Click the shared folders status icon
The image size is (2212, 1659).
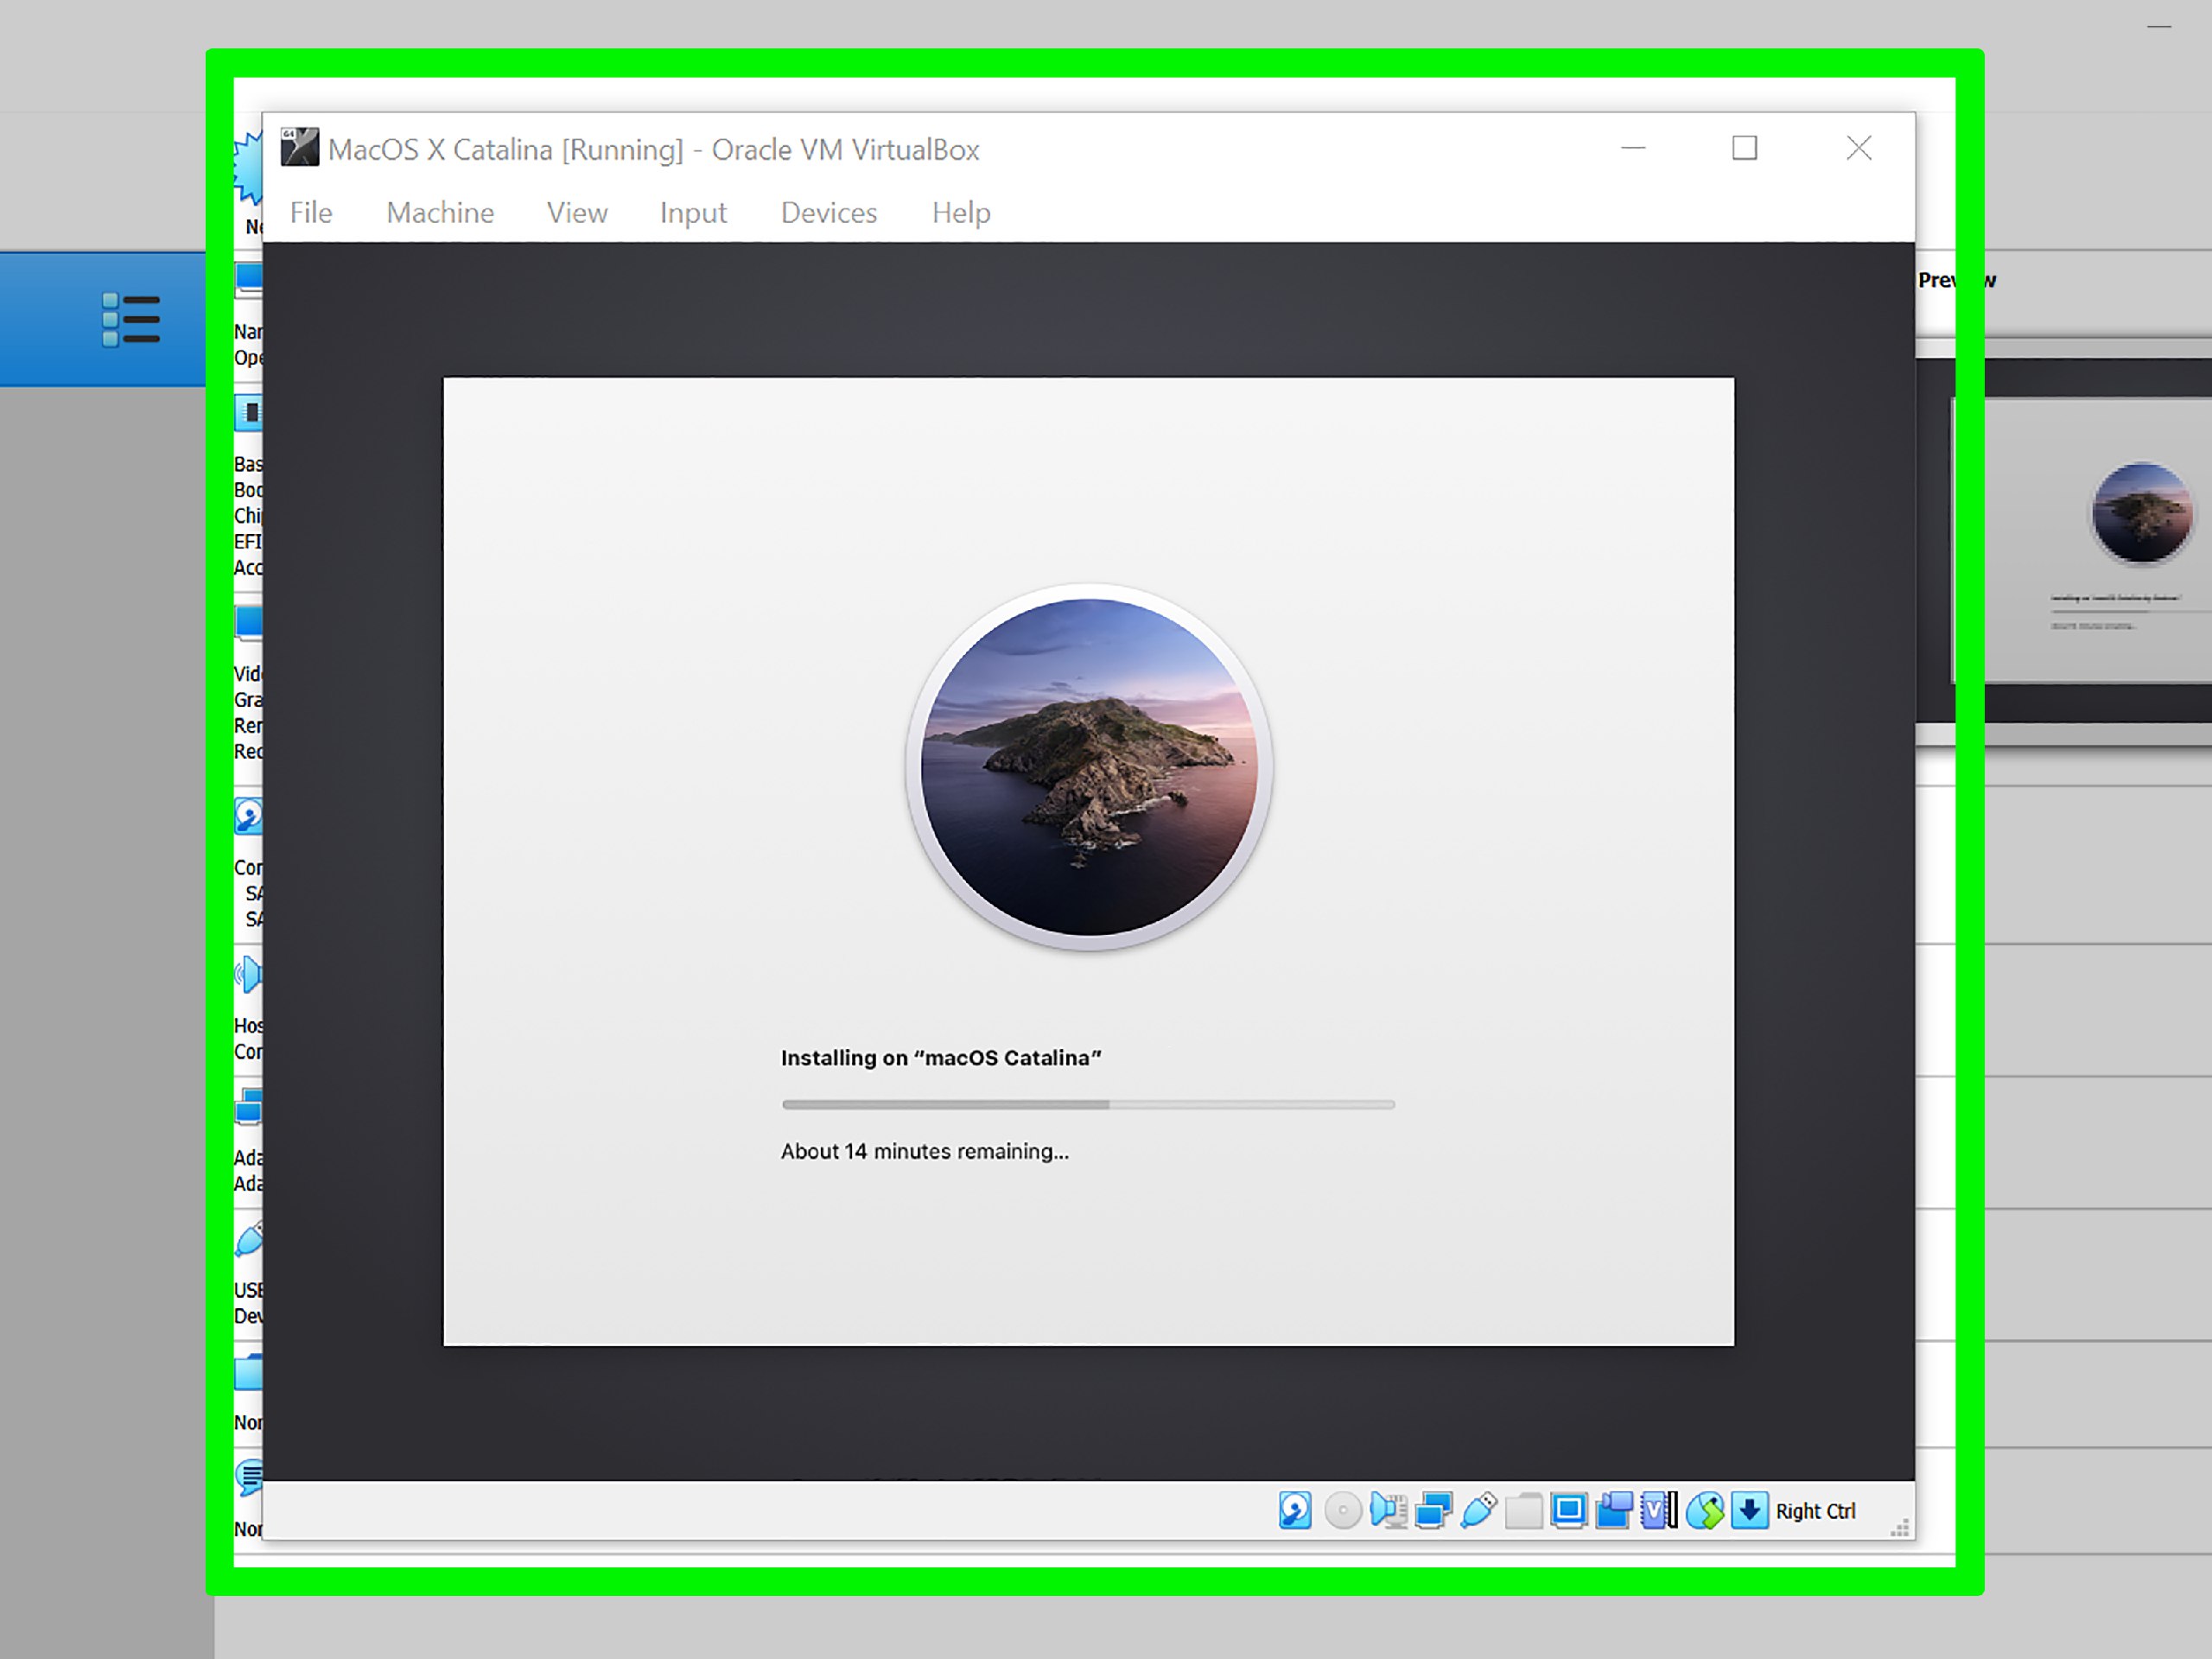(1523, 1511)
